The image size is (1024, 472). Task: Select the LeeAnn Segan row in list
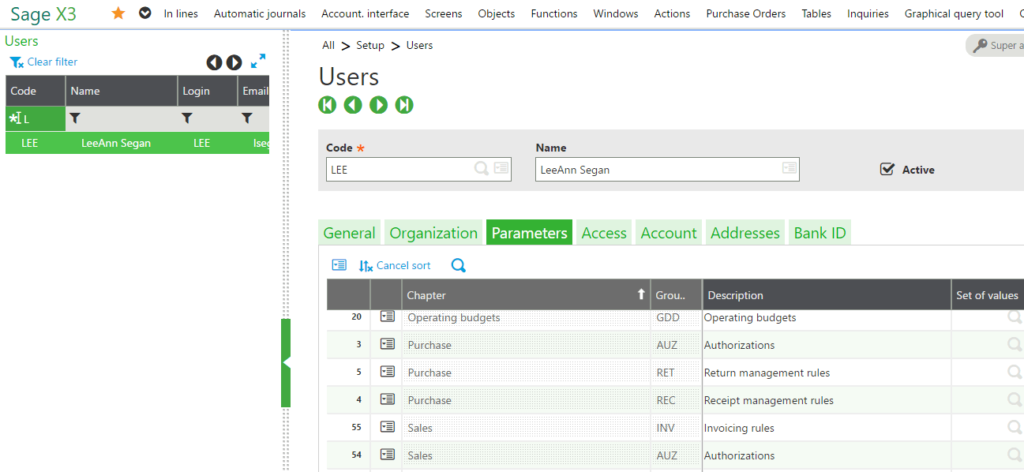point(137,143)
